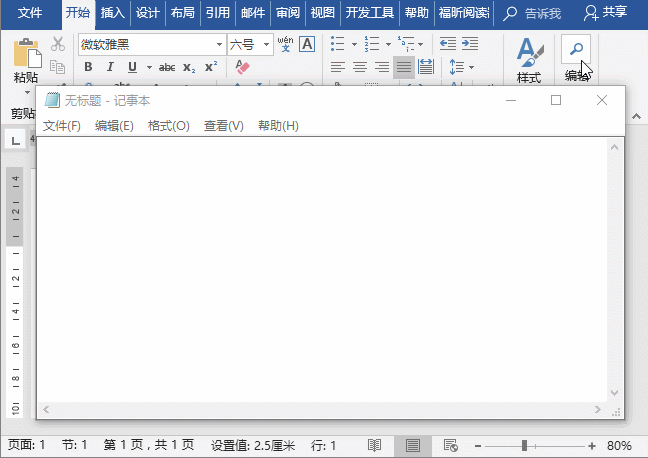Click the multilevel list icon
Viewport: 648px width, 458px height.
click(405, 43)
